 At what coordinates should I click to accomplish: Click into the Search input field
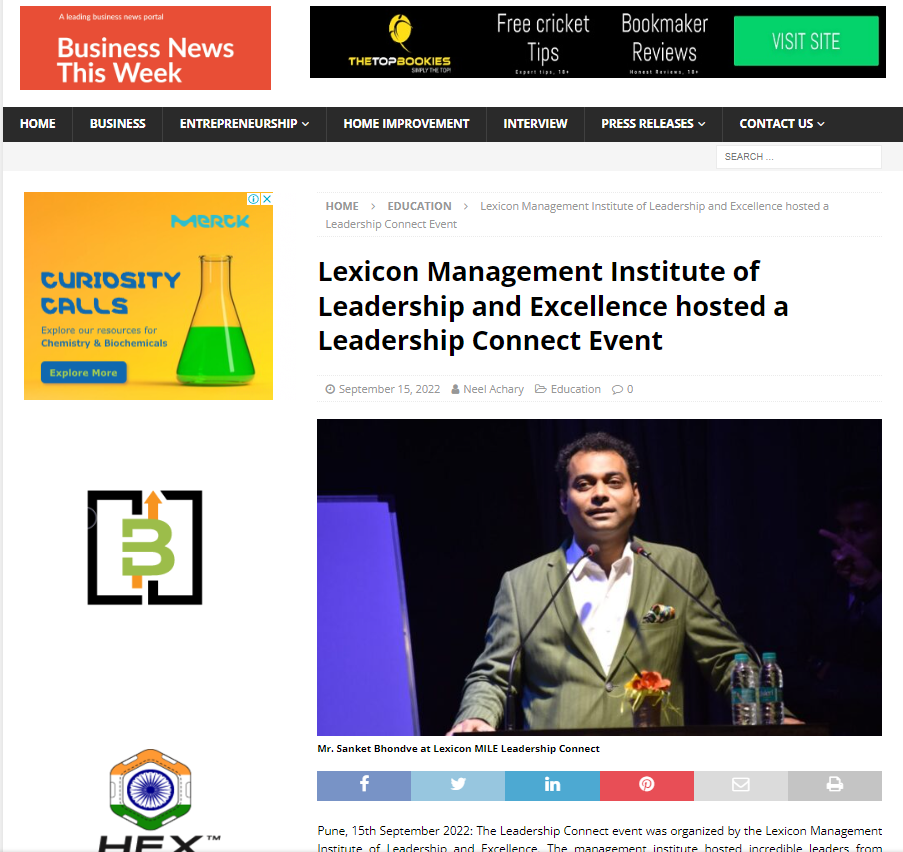coord(799,157)
